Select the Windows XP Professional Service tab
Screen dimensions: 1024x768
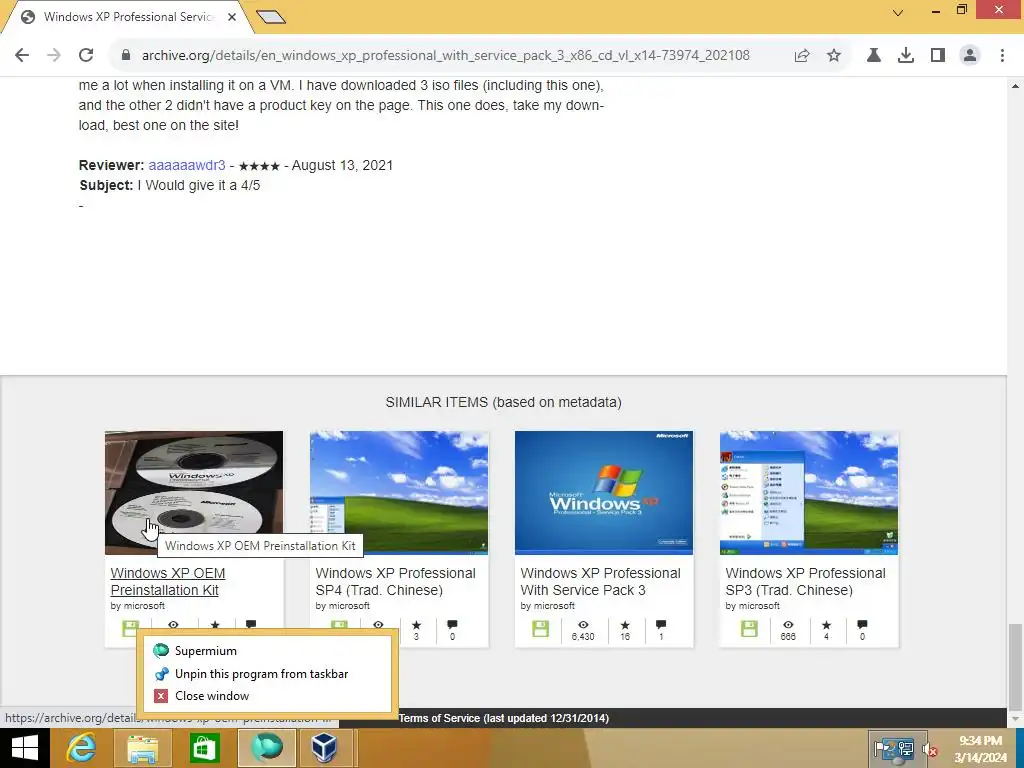(127, 17)
